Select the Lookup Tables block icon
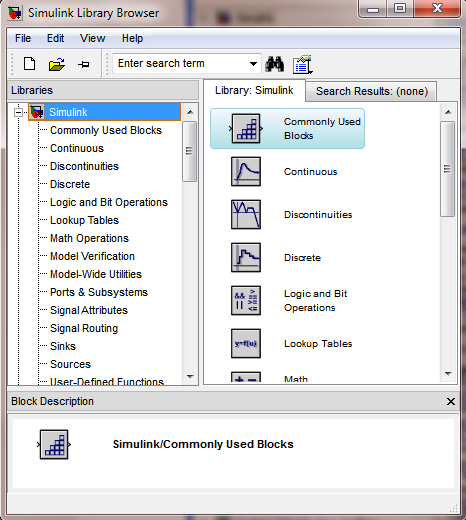 [246, 343]
